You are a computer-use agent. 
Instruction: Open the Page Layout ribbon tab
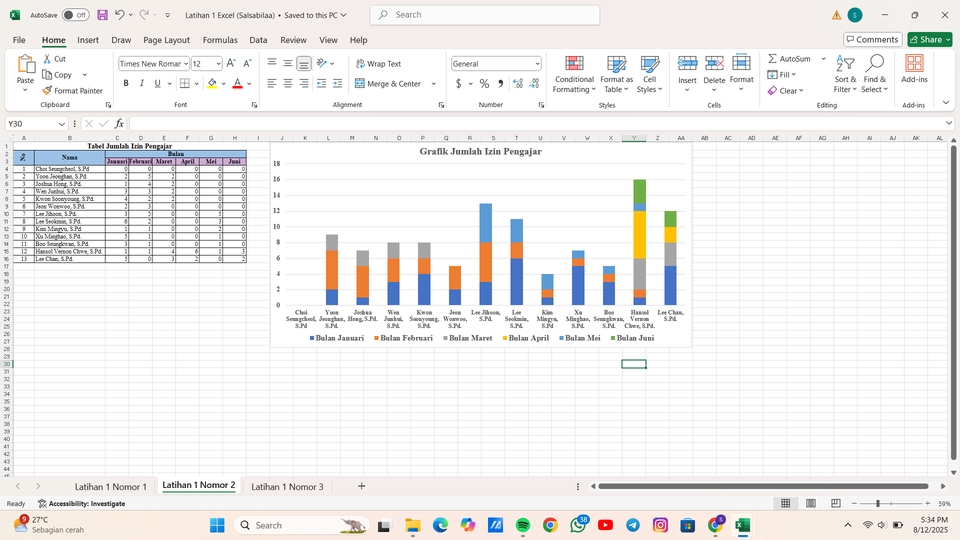pos(167,40)
